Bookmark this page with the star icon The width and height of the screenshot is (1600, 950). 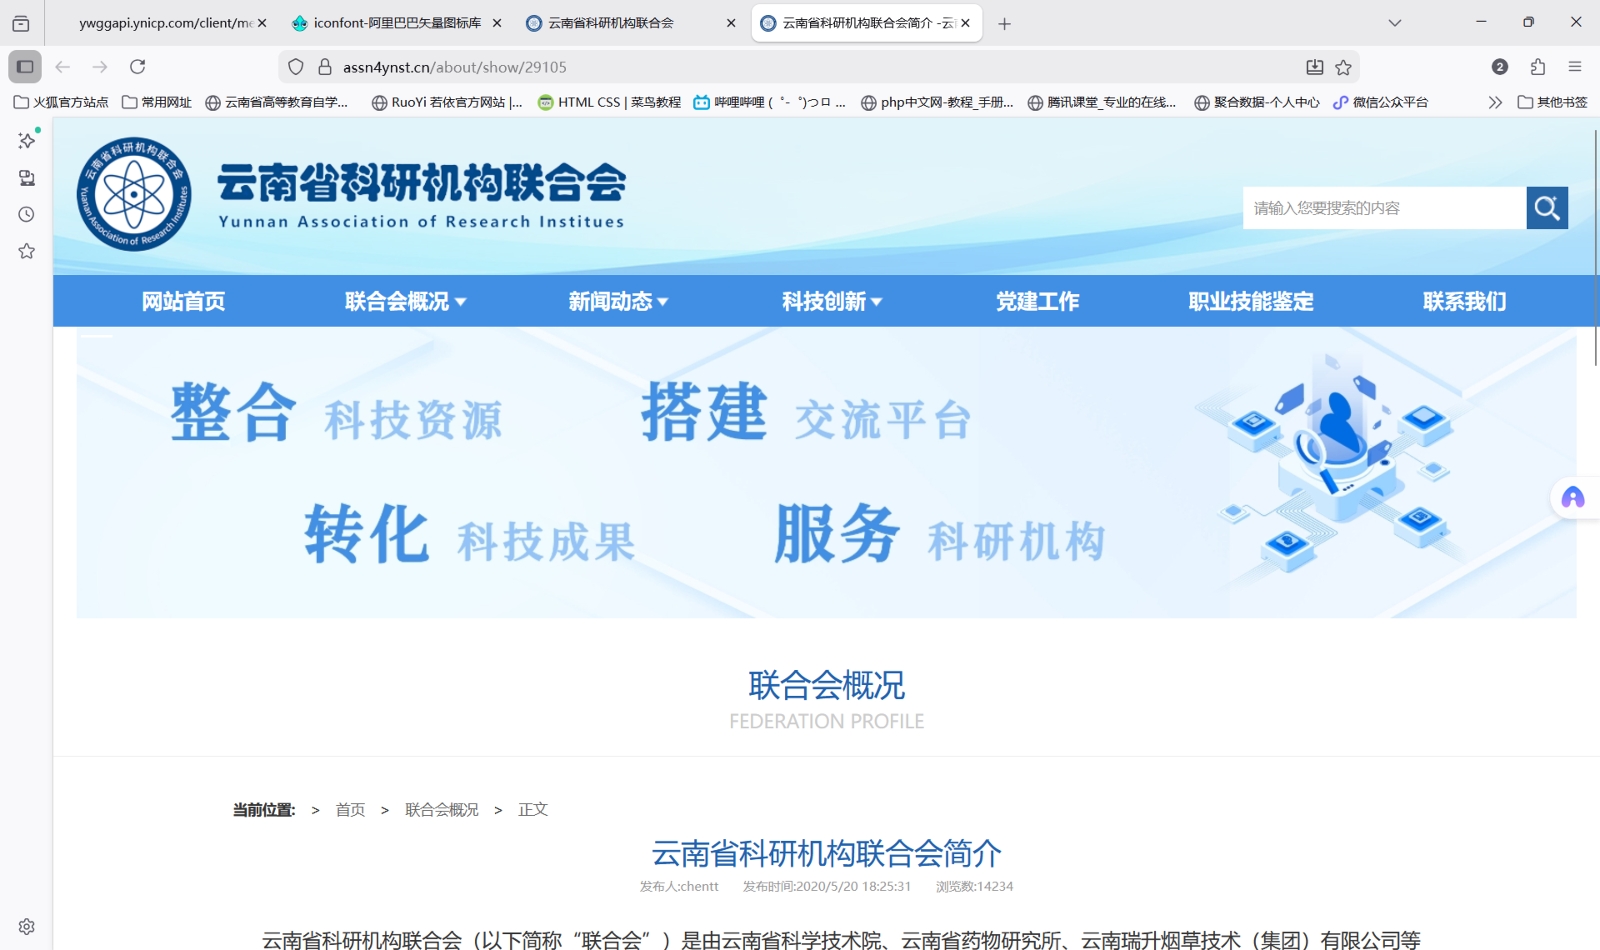[1343, 67]
